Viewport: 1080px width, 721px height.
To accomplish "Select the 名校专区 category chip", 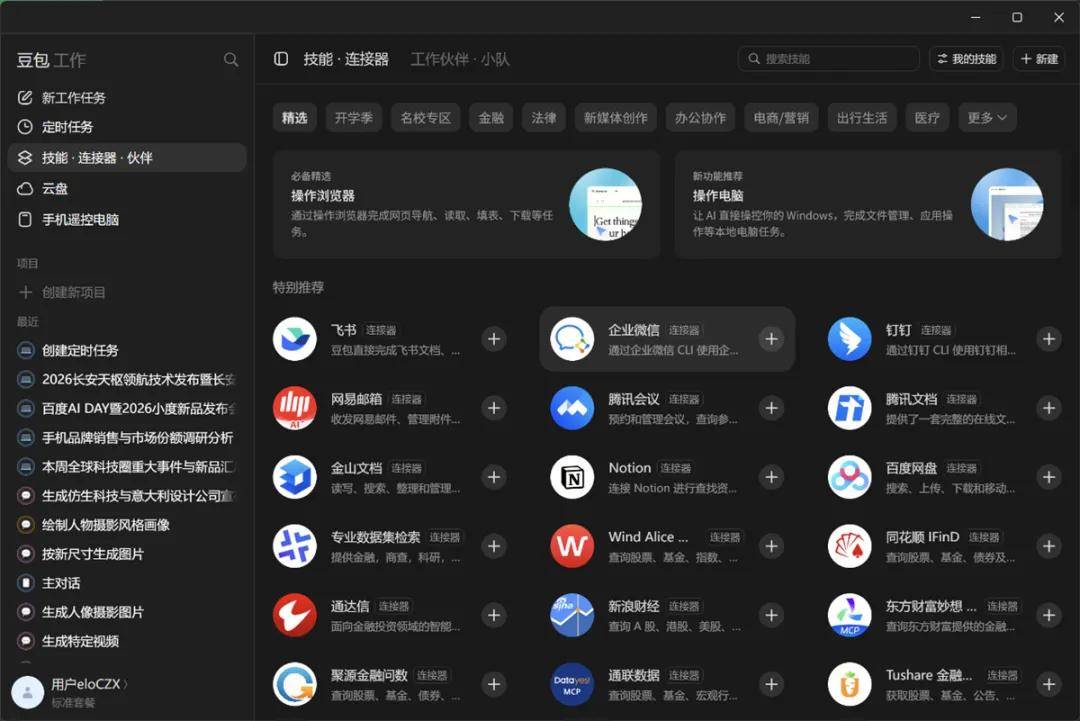I will pos(426,118).
